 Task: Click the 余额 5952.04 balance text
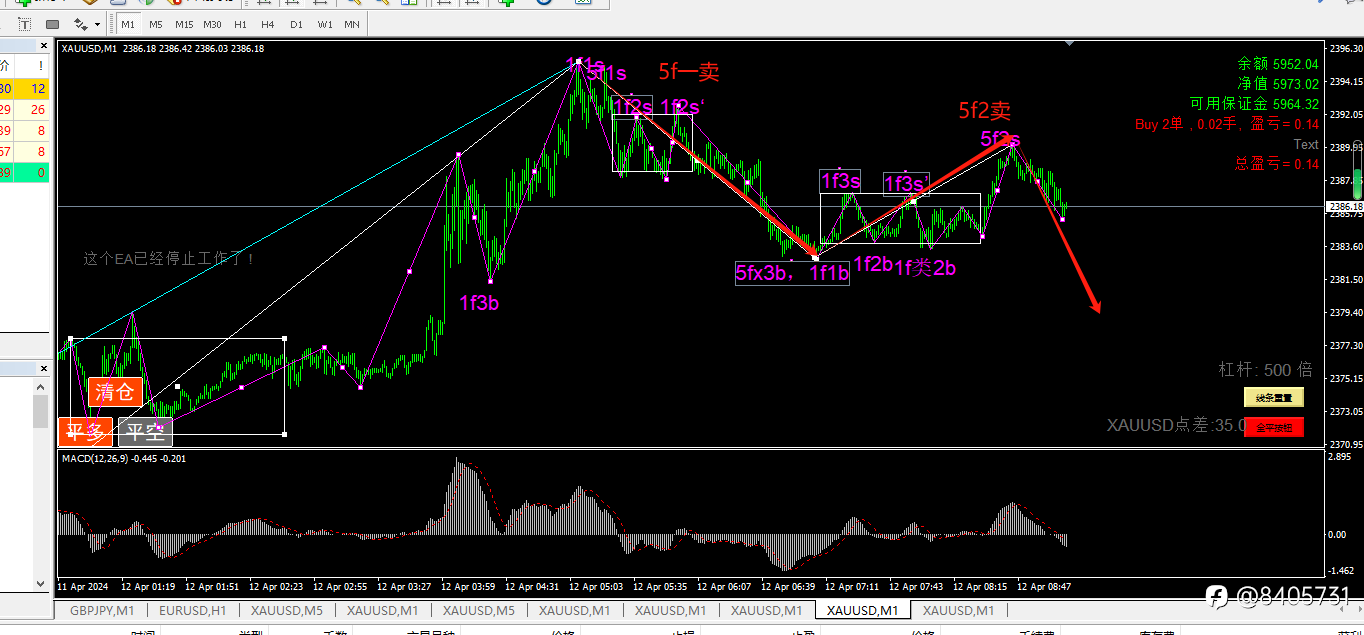[x=1278, y=63]
